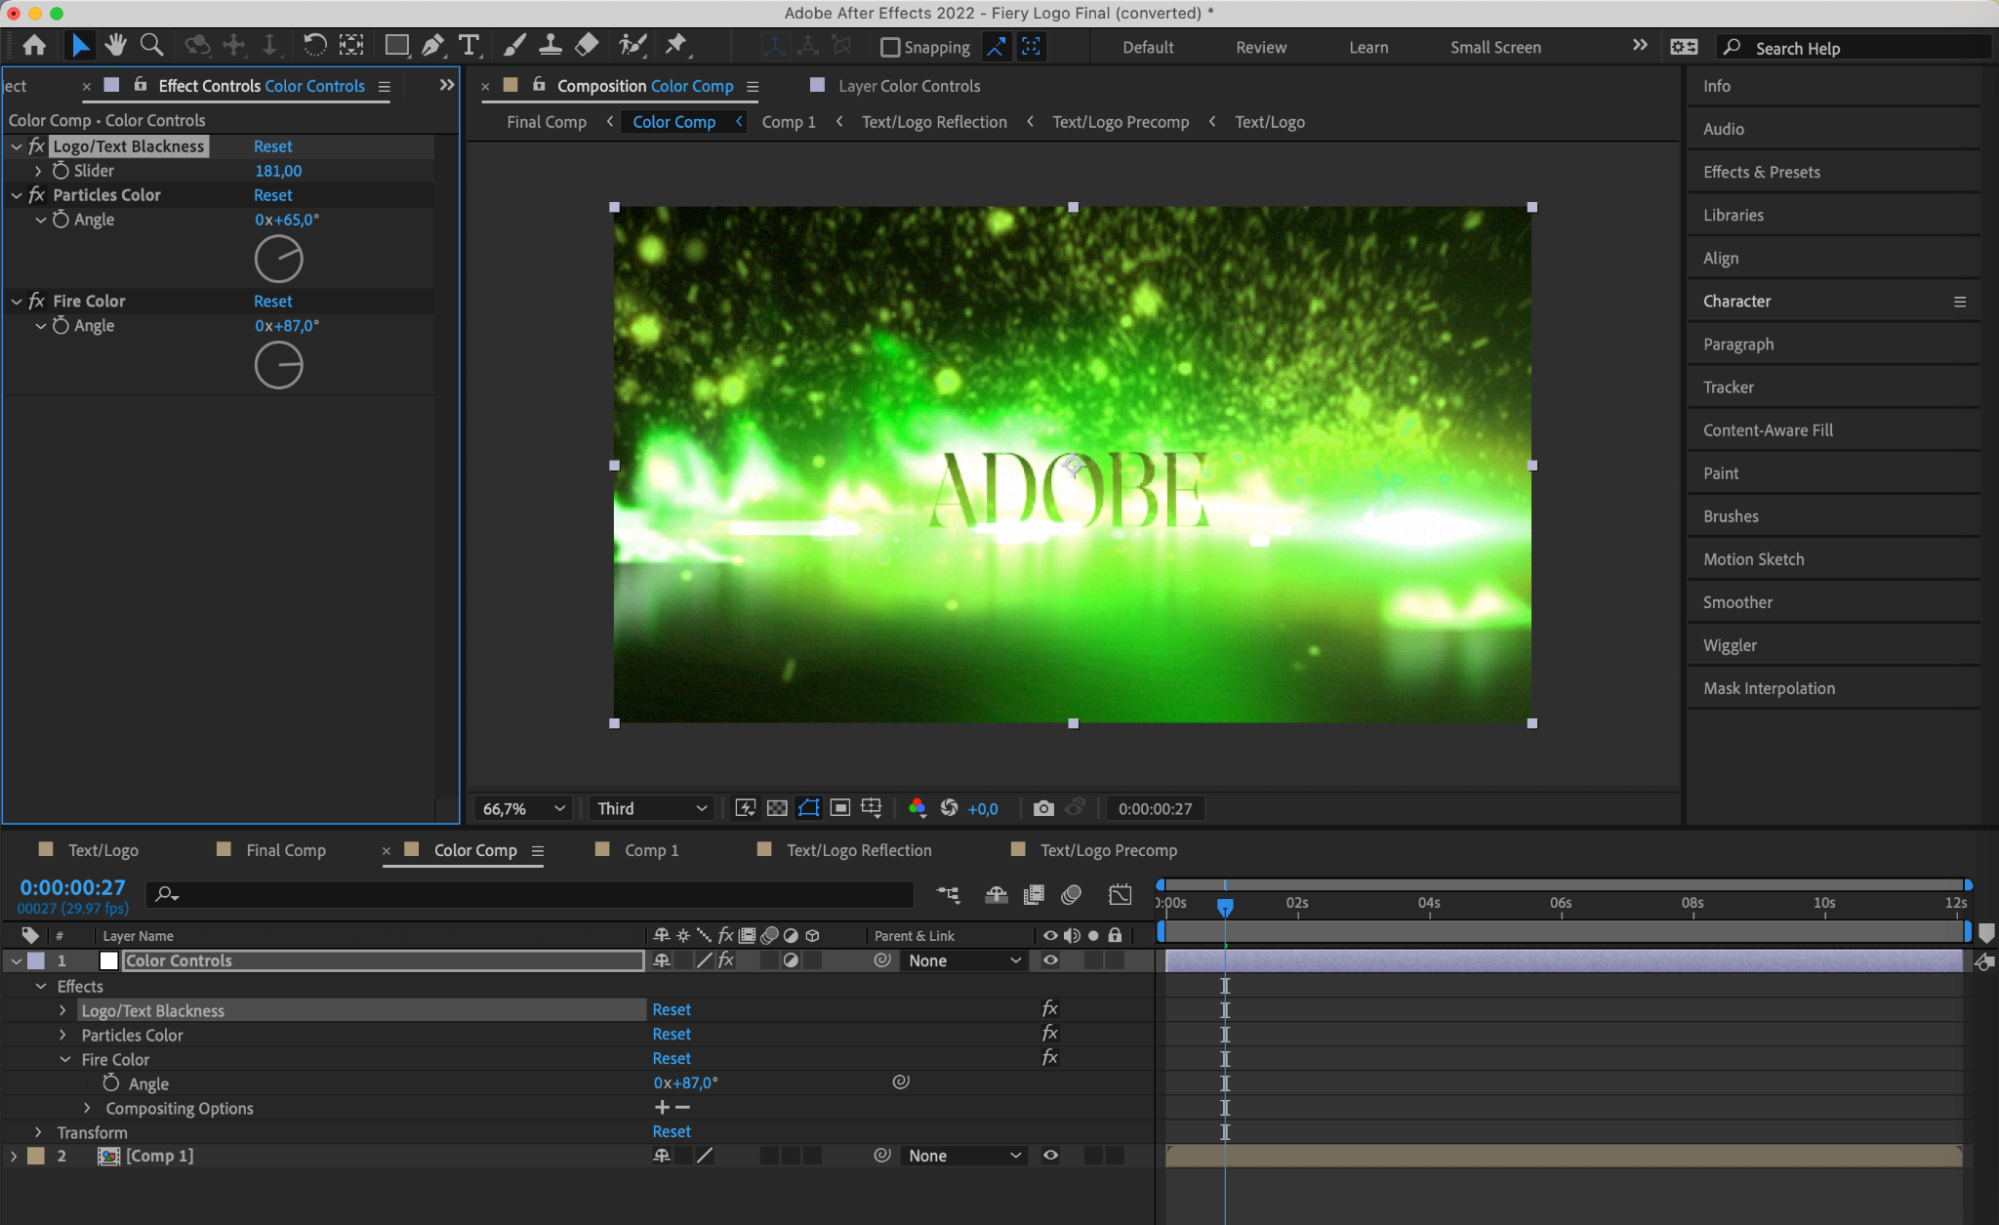
Task: Toggle mask and shape path visibility
Action: click(808, 808)
